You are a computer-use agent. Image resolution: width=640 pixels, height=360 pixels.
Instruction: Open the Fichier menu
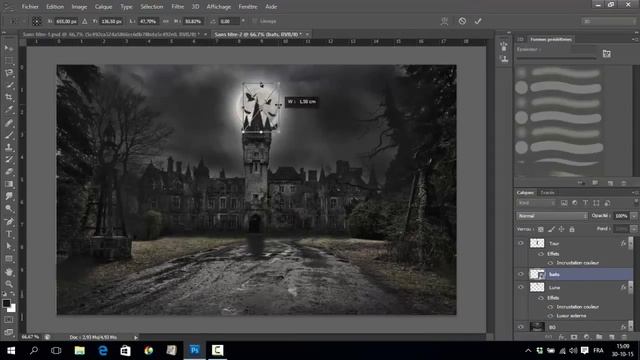click(30, 7)
